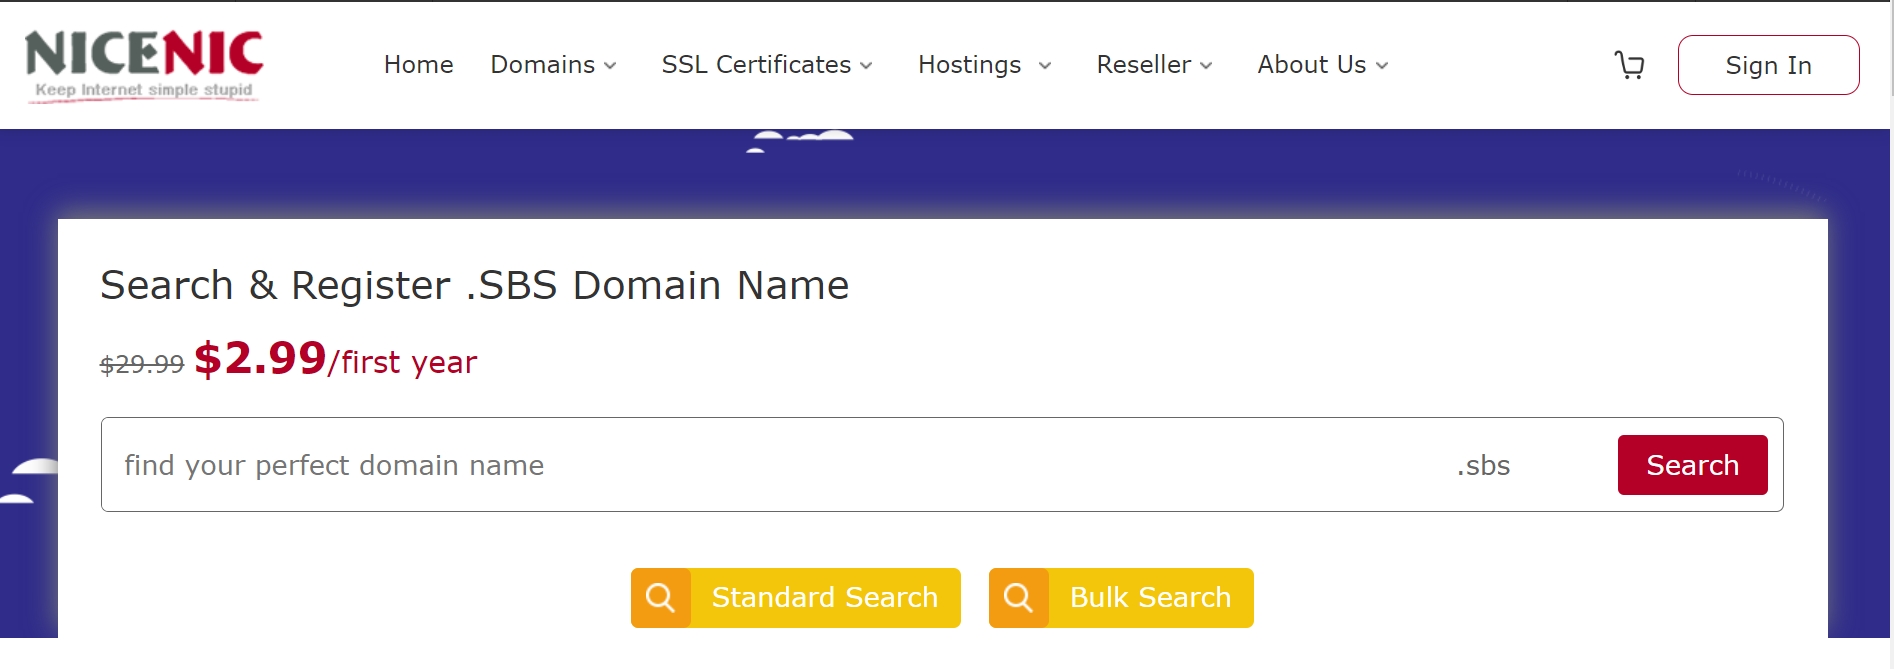Click the Bulk Search magnifier icon

[x=1018, y=598]
